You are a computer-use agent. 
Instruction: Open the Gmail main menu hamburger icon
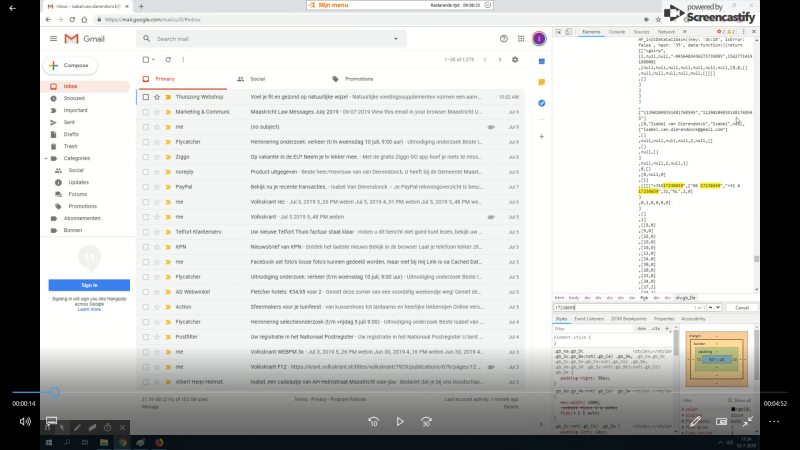click(x=53, y=39)
